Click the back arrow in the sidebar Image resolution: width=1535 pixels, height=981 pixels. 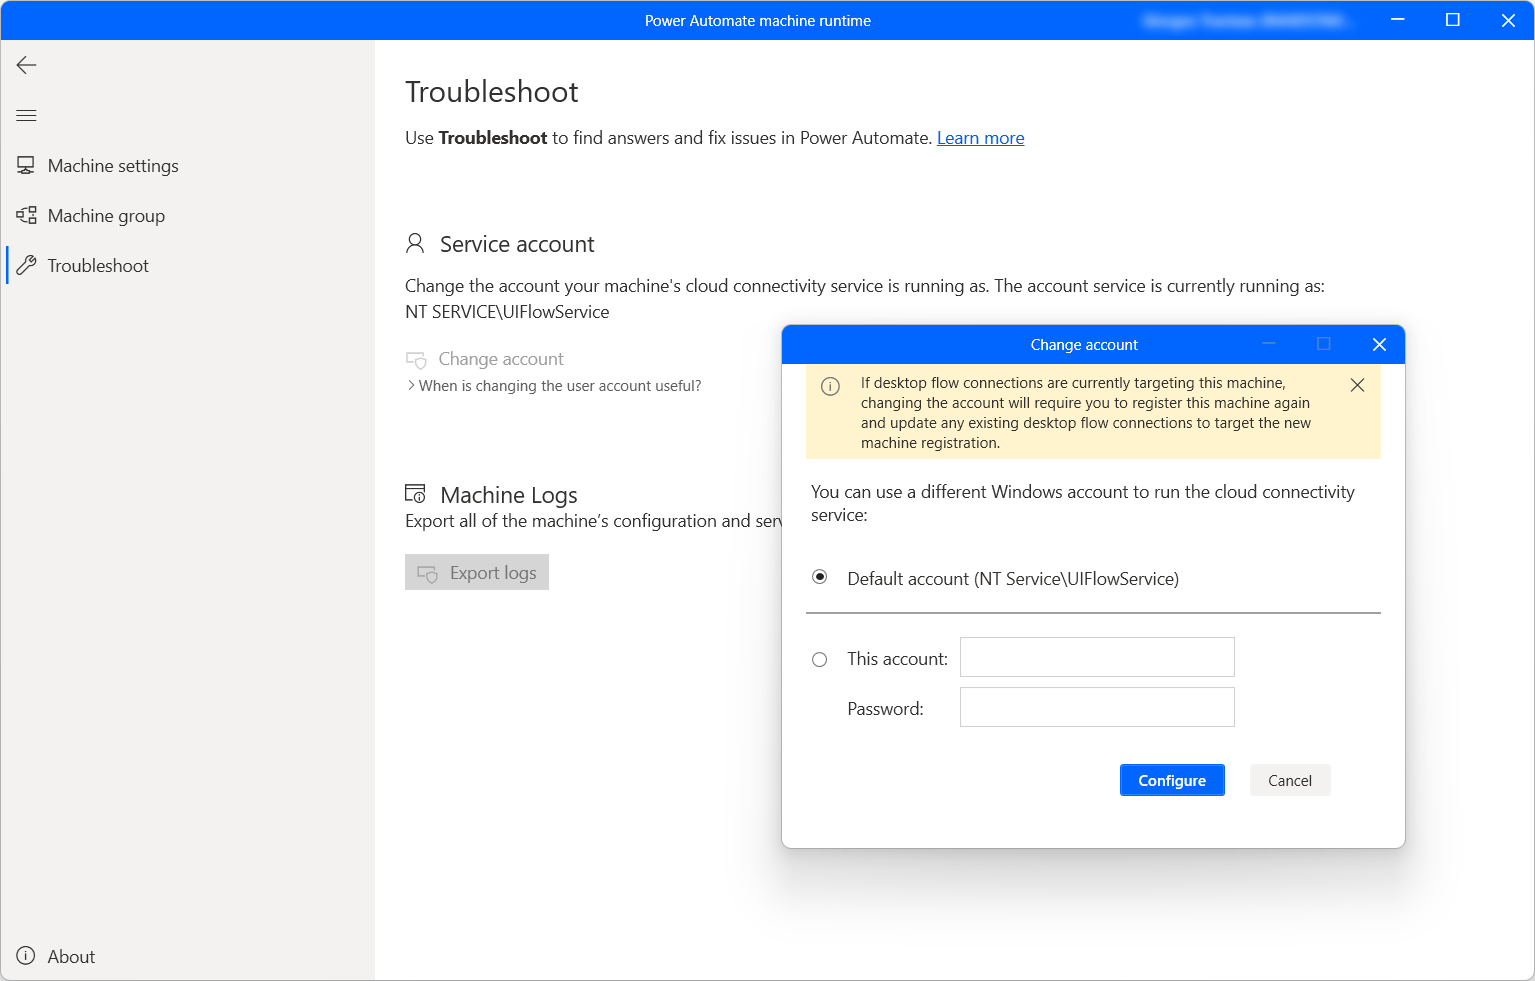(x=25, y=65)
